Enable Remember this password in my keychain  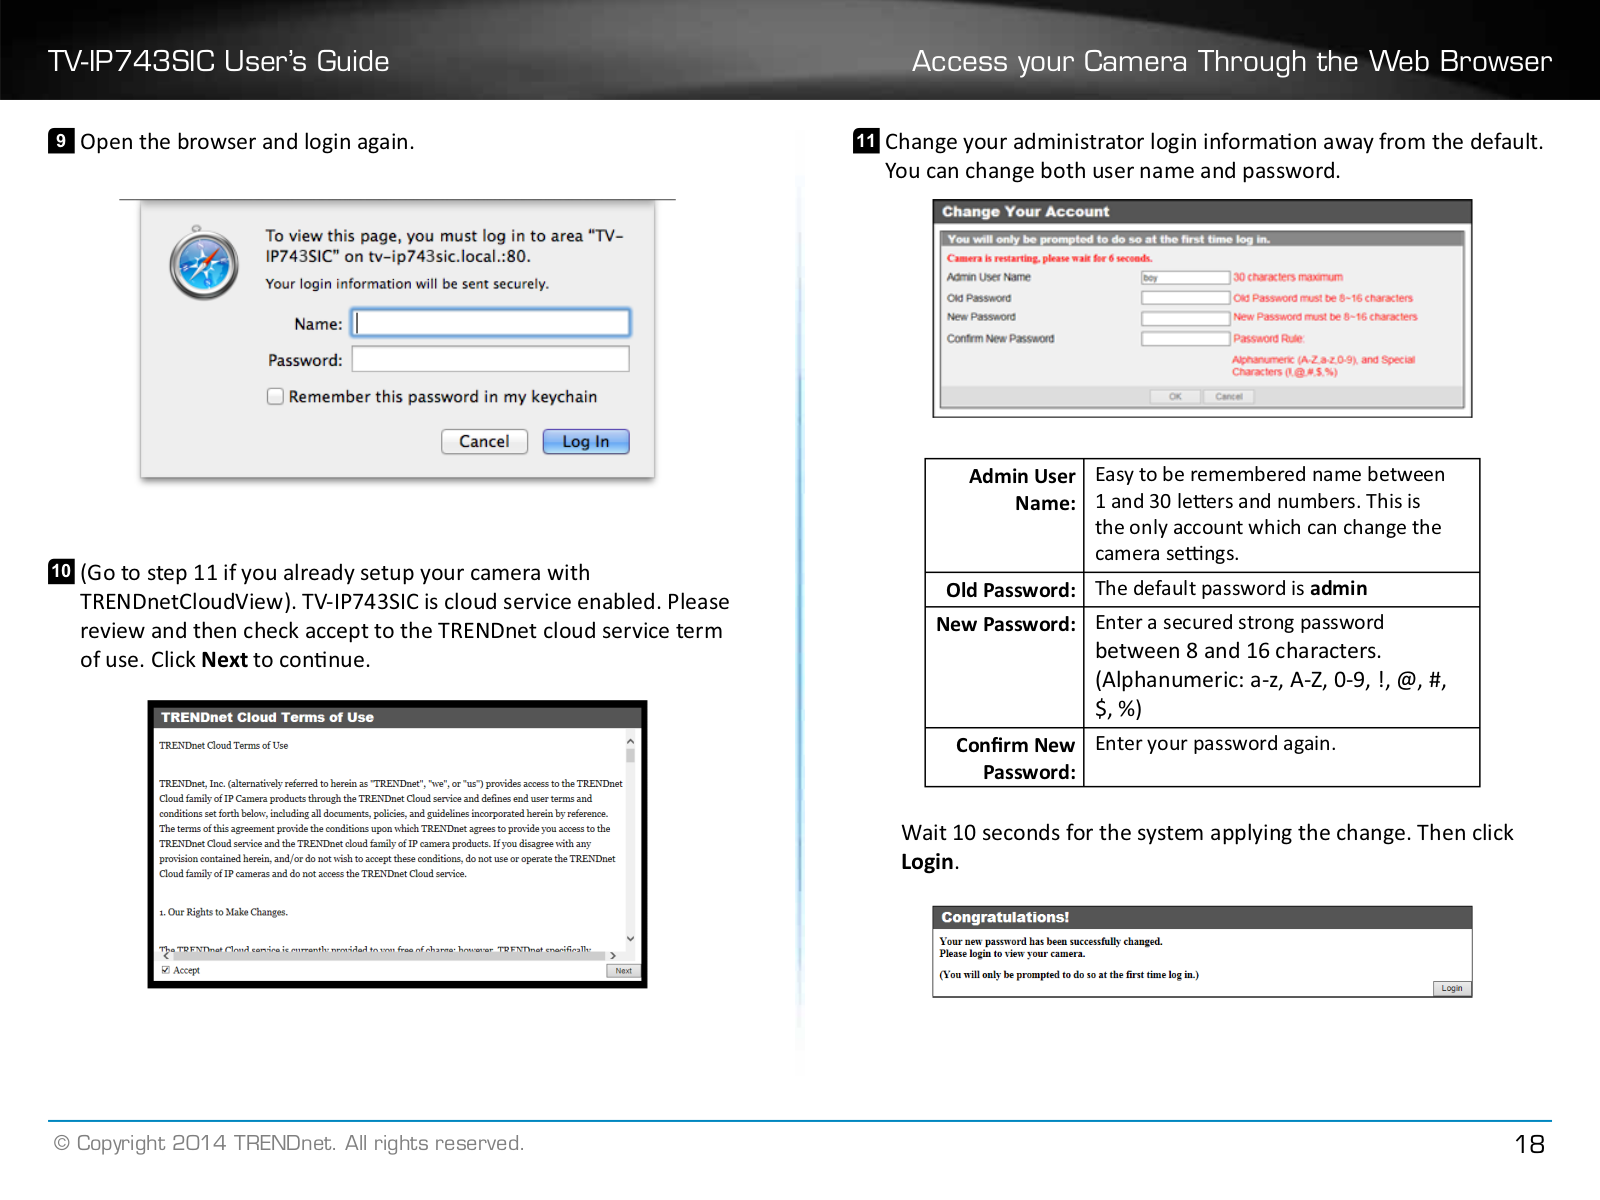pyautogui.click(x=275, y=396)
